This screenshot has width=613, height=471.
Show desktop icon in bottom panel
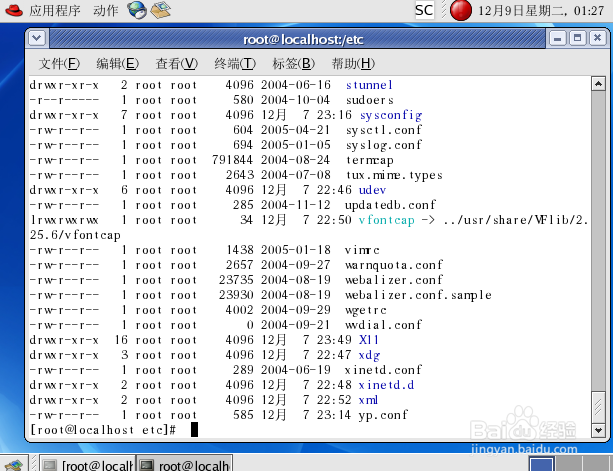[x=13, y=464]
